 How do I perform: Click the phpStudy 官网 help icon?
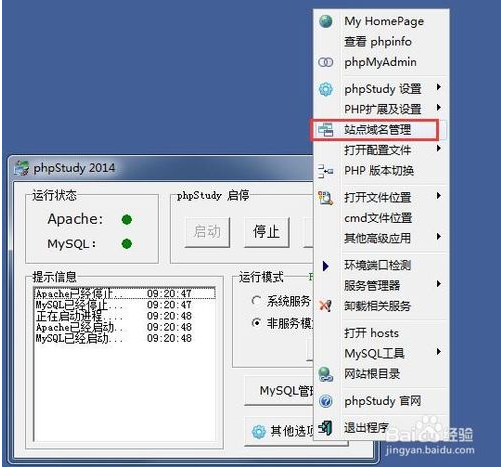click(326, 401)
